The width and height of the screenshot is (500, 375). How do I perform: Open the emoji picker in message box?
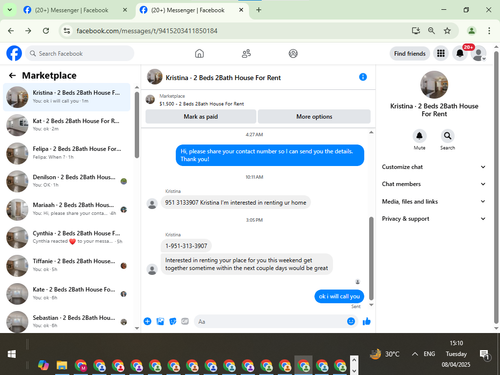[x=351, y=321]
